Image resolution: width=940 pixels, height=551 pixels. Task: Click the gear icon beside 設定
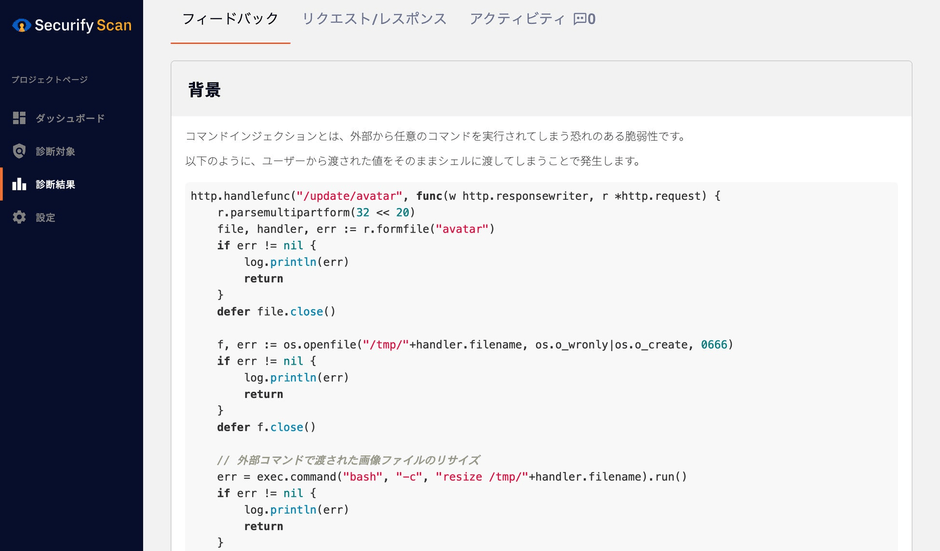[19, 217]
